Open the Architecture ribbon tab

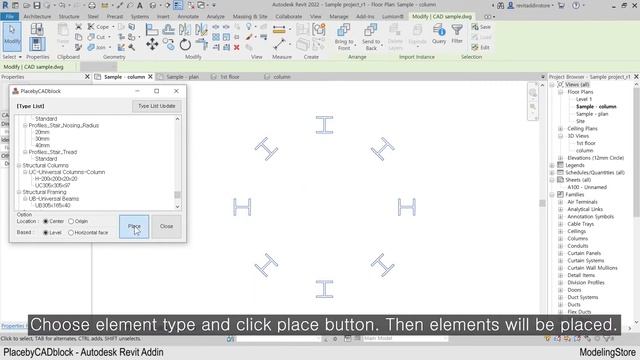coord(37,16)
